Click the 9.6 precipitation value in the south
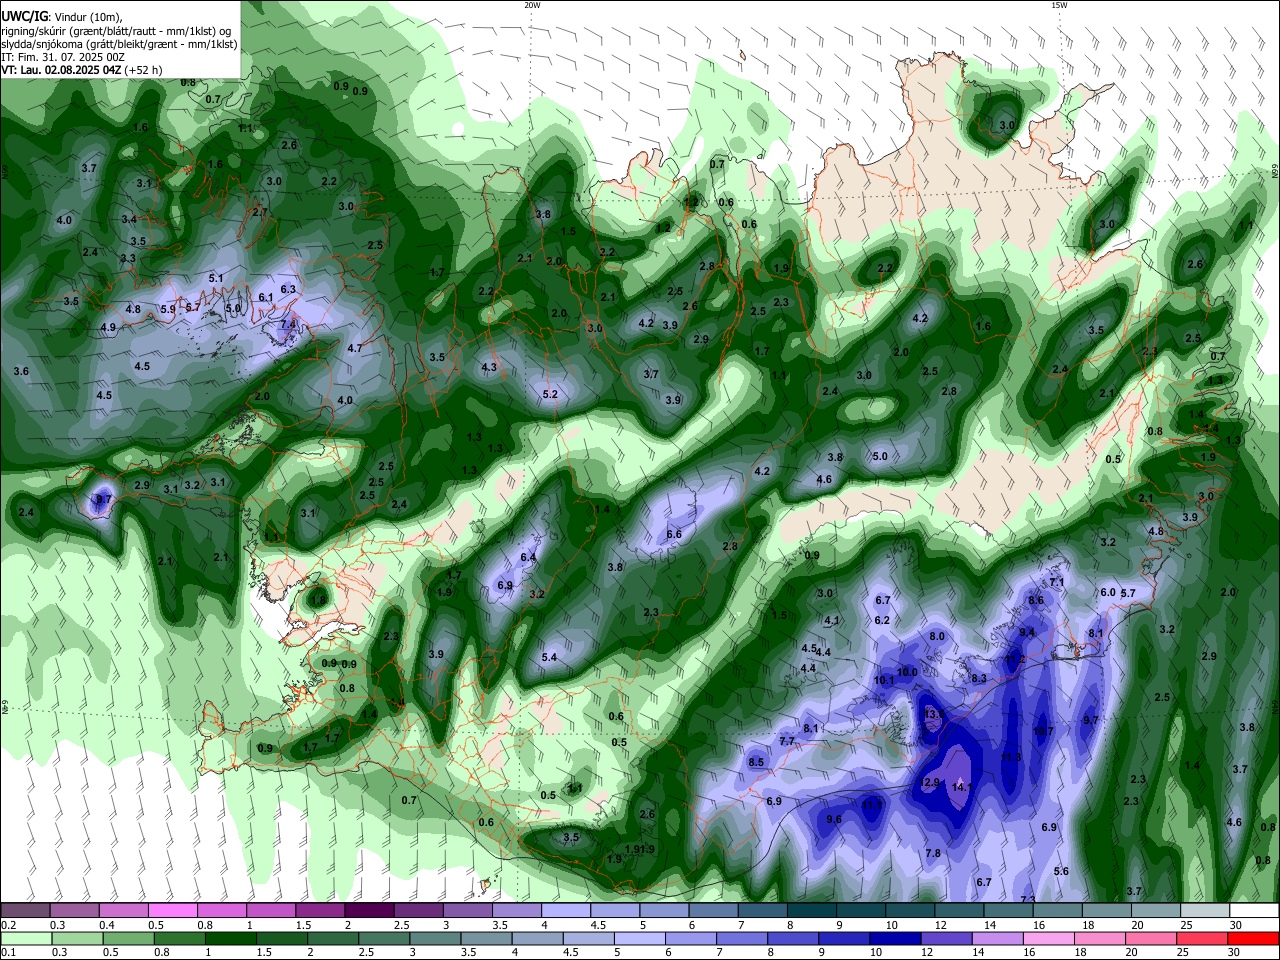 (834, 820)
